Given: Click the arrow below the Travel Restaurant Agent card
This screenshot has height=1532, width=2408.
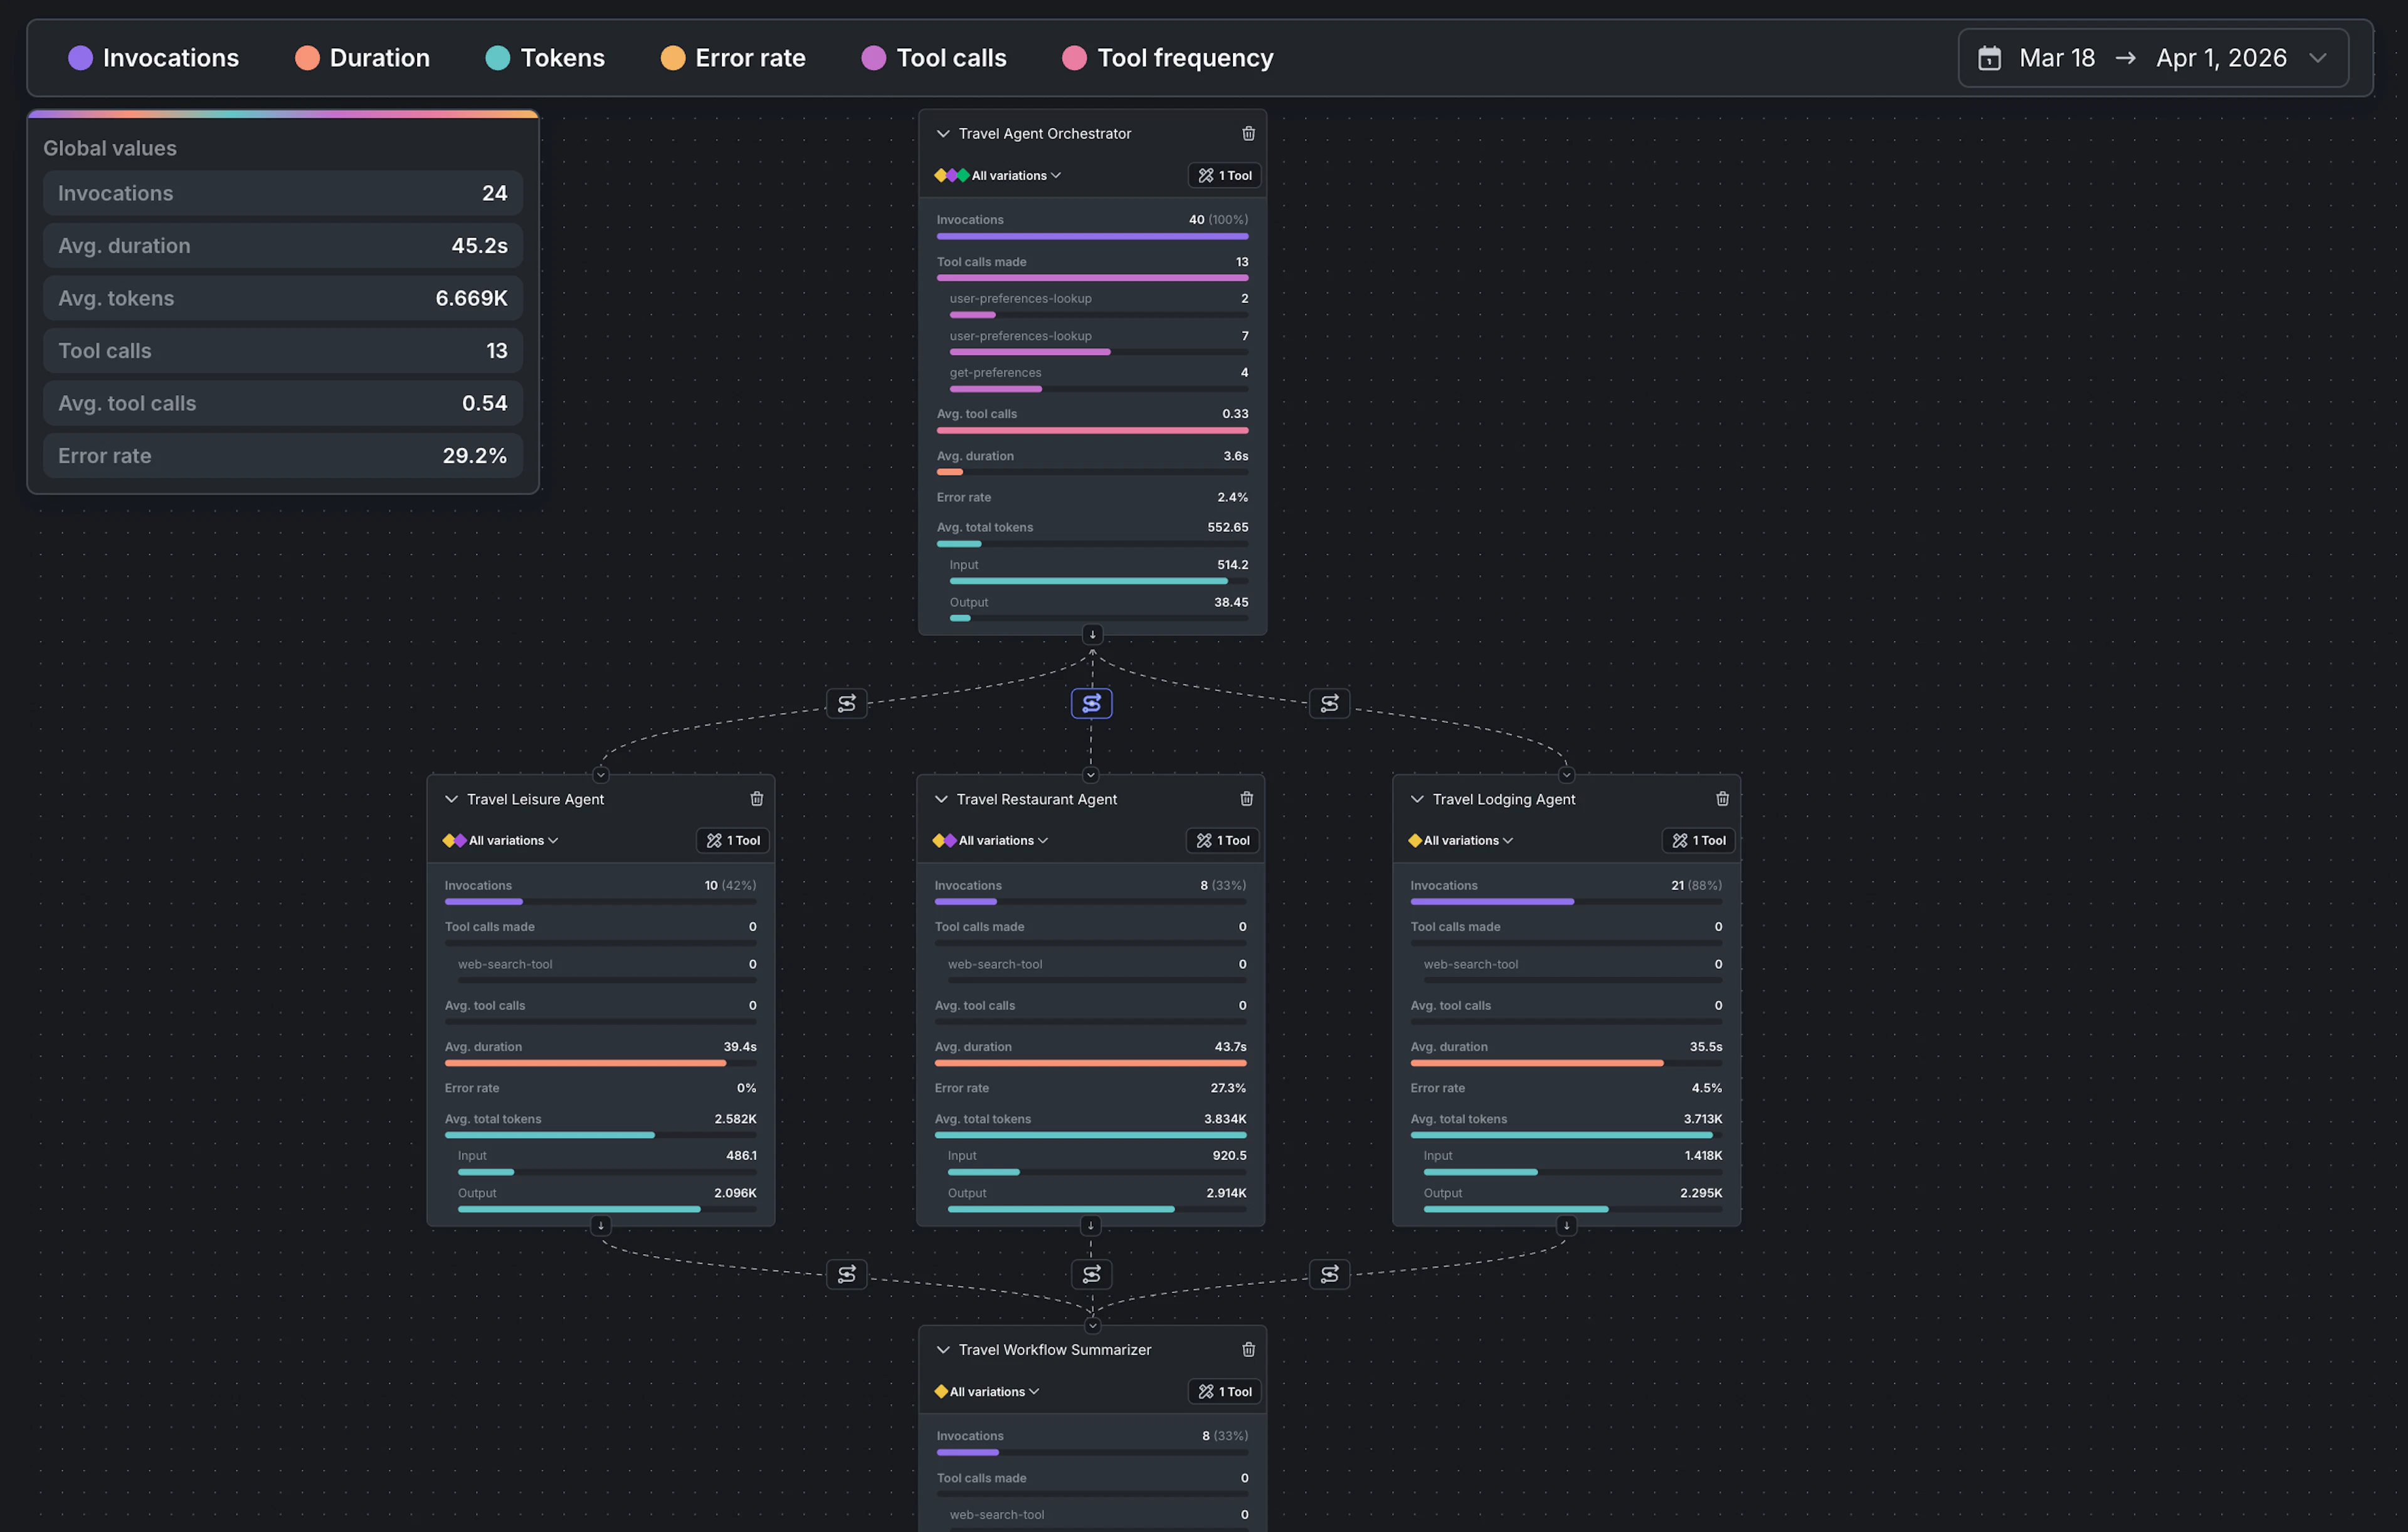Looking at the screenshot, I should point(1090,1225).
